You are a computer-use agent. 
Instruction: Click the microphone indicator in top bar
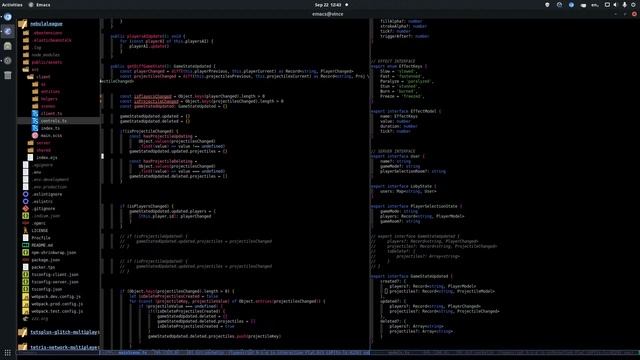click(x=624, y=5)
